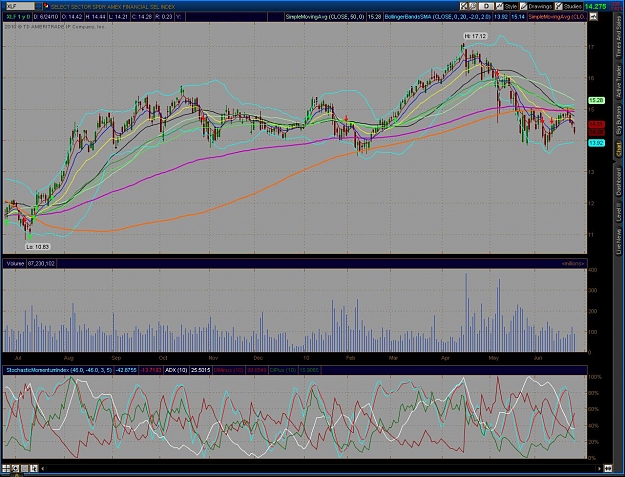This screenshot has height=477, width=625.
Task: Click the D timeframe button
Action: click(x=486, y=6)
